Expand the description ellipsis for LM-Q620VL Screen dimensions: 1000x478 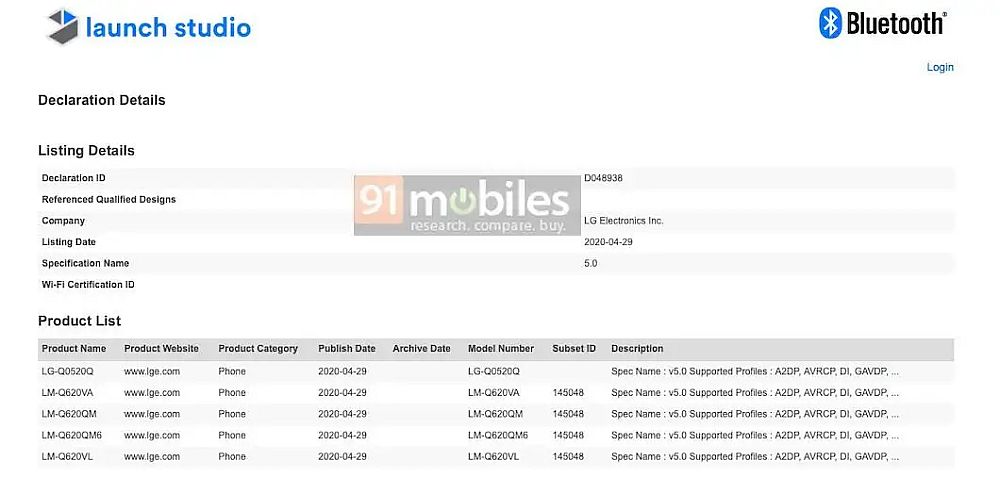(x=894, y=456)
